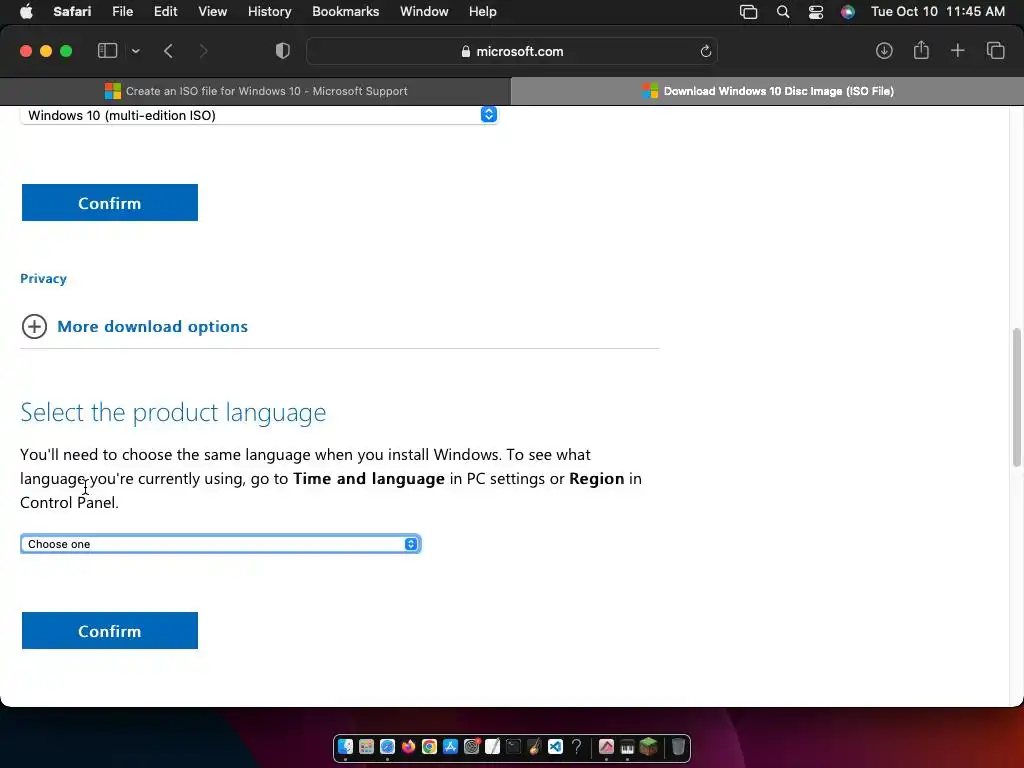This screenshot has height=768, width=1024.
Task: Open the Safari sidebar panel
Action: 107,51
